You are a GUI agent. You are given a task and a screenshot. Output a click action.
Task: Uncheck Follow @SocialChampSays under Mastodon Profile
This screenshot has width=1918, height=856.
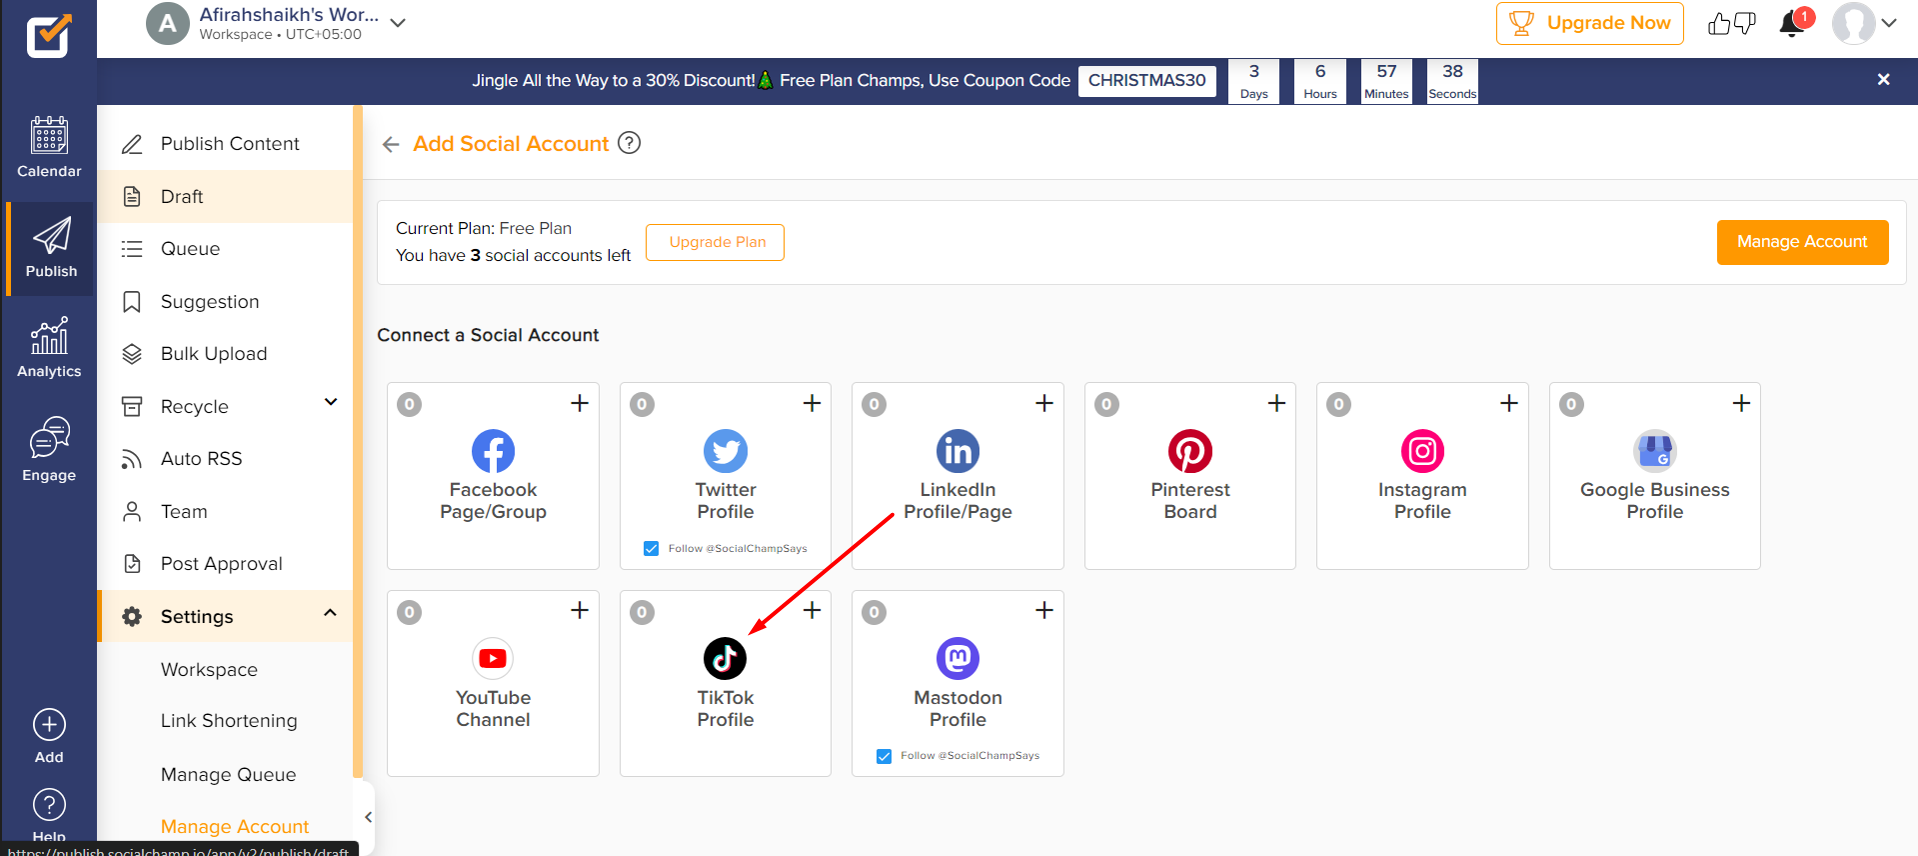pos(884,756)
